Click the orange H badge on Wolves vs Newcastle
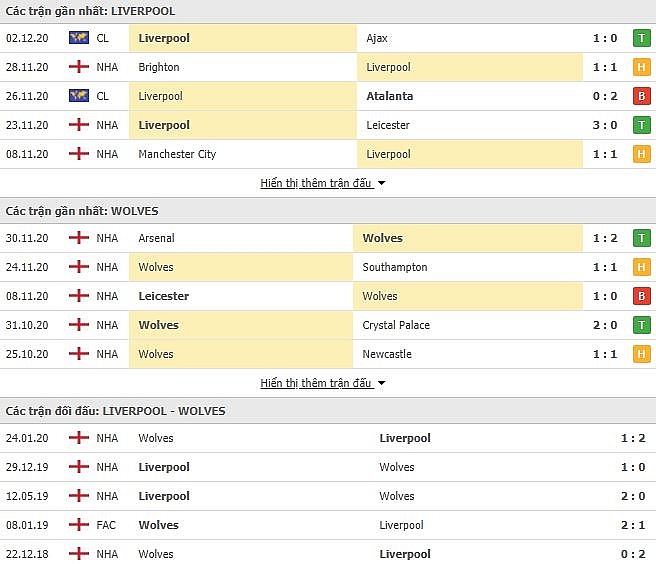The height and width of the screenshot is (564, 656). tap(641, 354)
